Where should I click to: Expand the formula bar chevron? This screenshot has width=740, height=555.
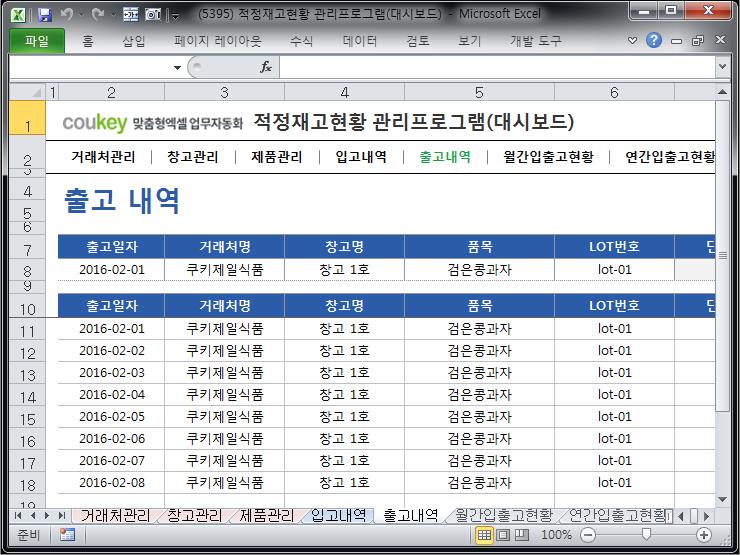[722, 67]
